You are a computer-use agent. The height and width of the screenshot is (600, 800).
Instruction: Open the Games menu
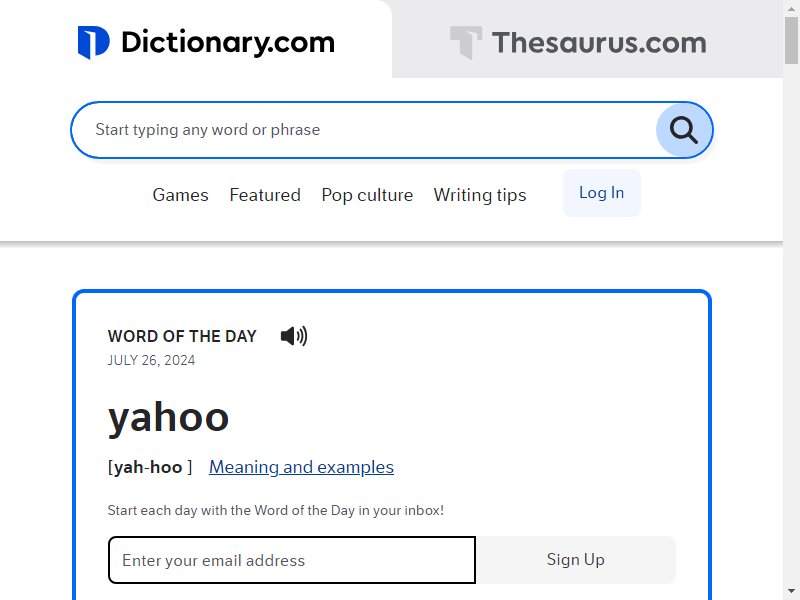[181, 195]
